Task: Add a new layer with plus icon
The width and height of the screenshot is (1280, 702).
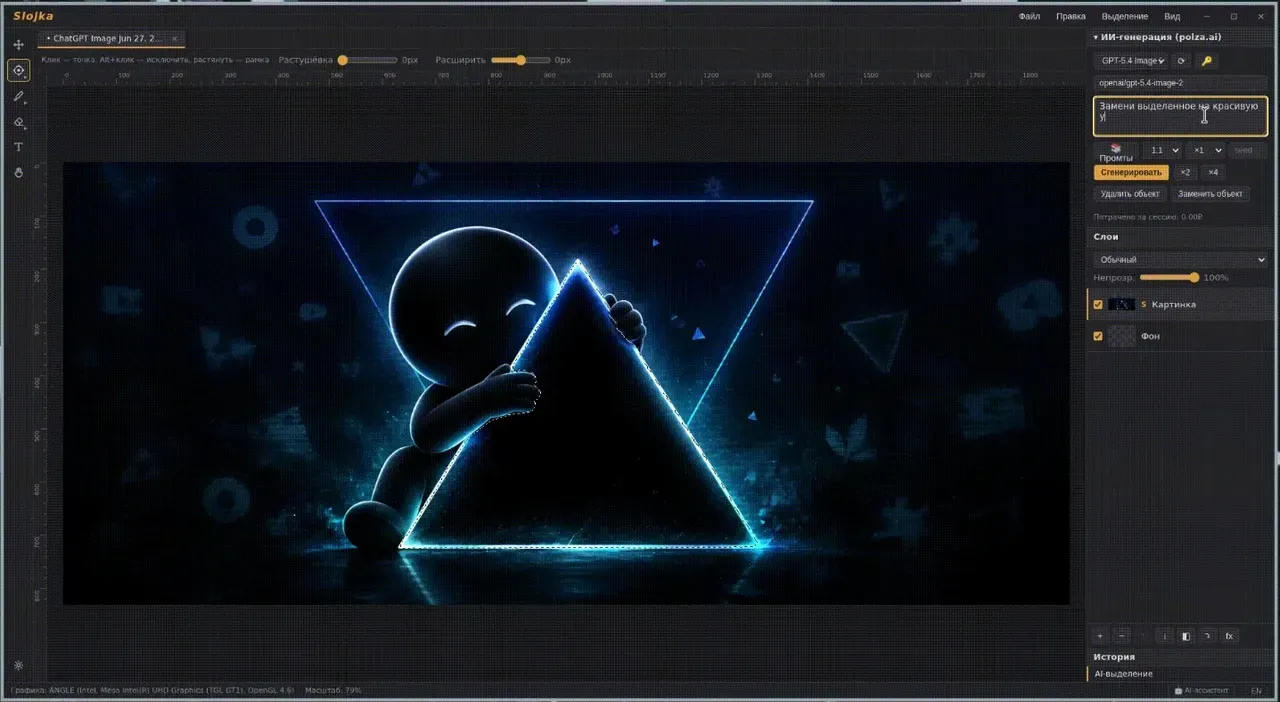Action: [x=1100, y=635]
